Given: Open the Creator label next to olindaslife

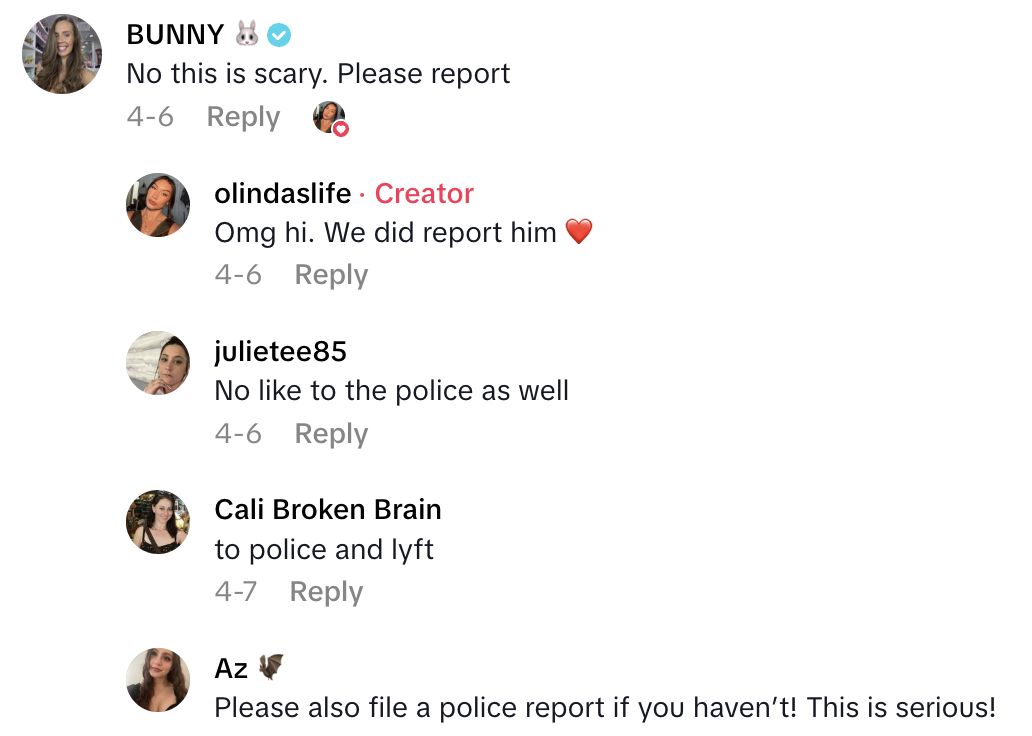Looking at the screenshot, I should click(x=424, y=193).
